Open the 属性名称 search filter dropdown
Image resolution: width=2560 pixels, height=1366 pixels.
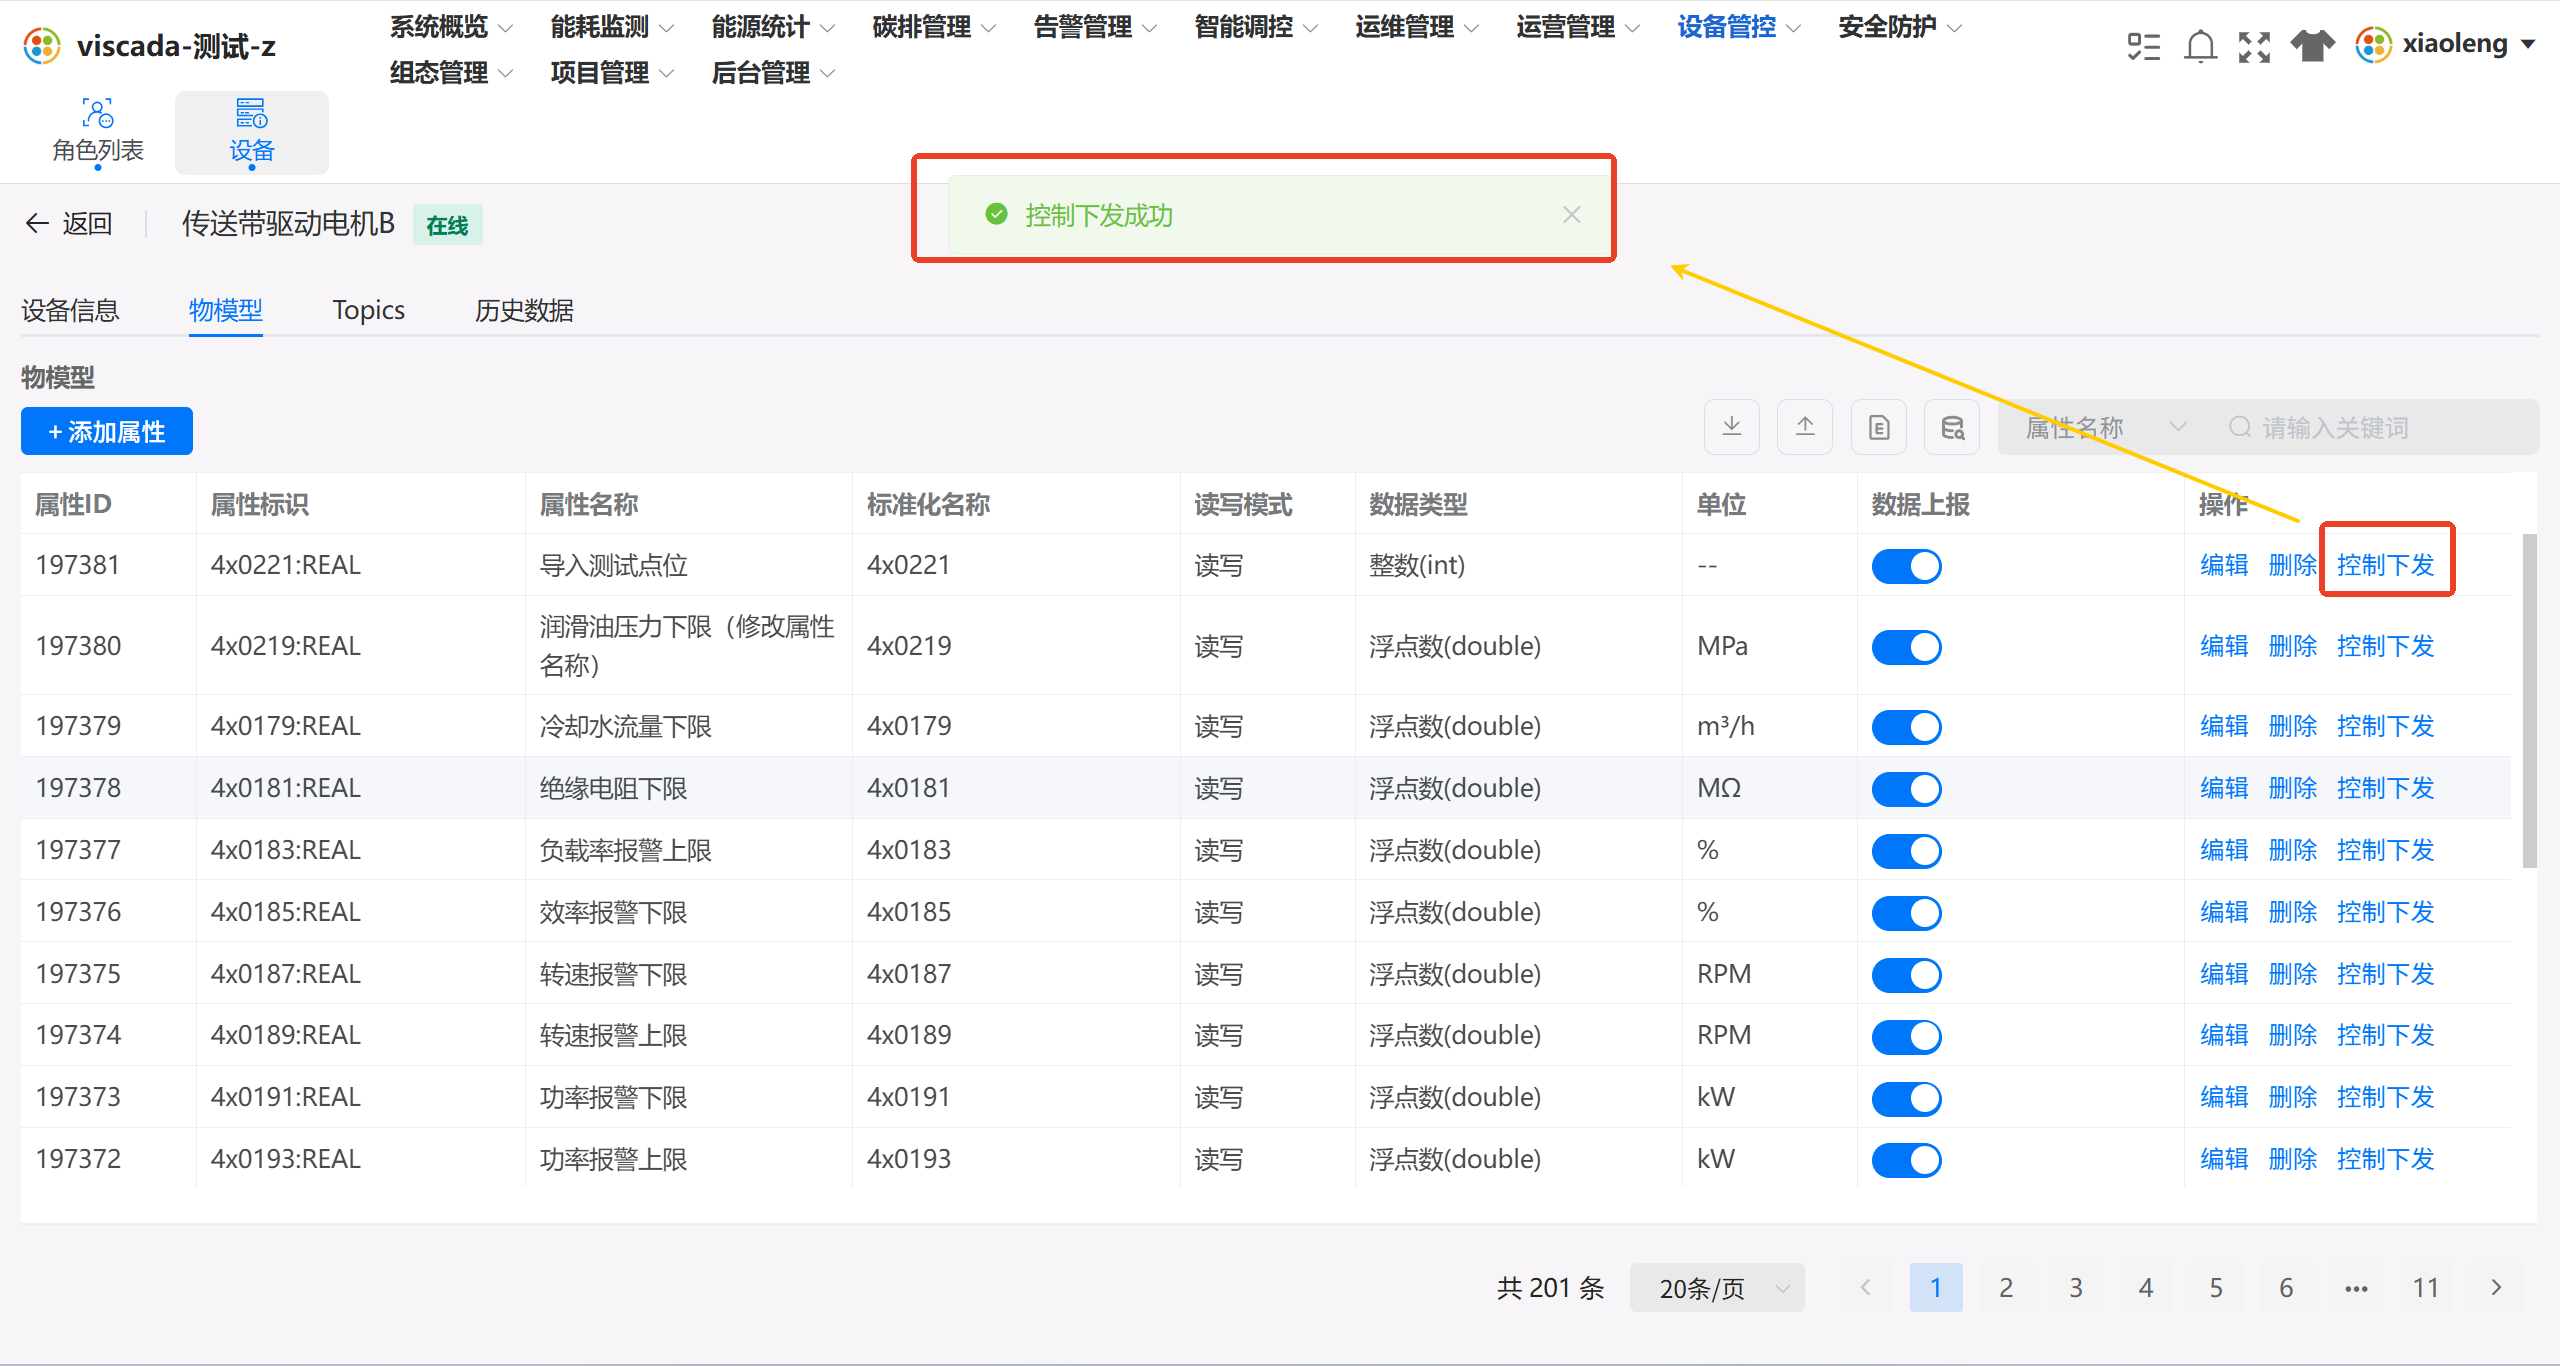click(2105, 428)
